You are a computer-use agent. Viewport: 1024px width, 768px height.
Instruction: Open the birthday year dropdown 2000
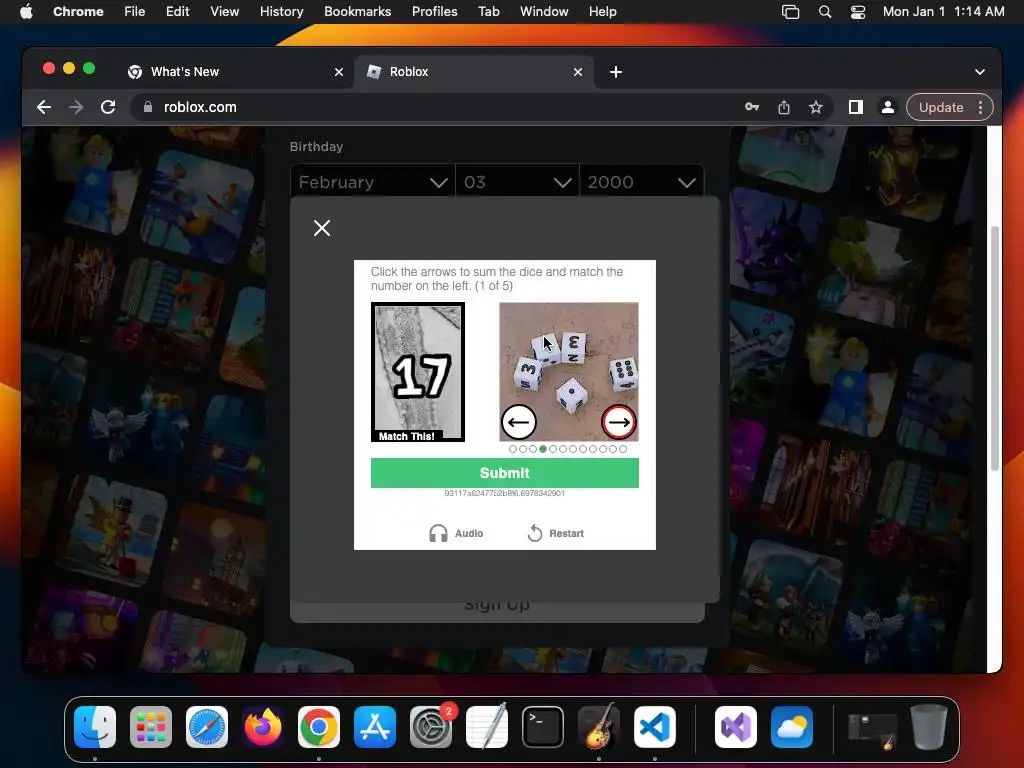tap(641, 182)
